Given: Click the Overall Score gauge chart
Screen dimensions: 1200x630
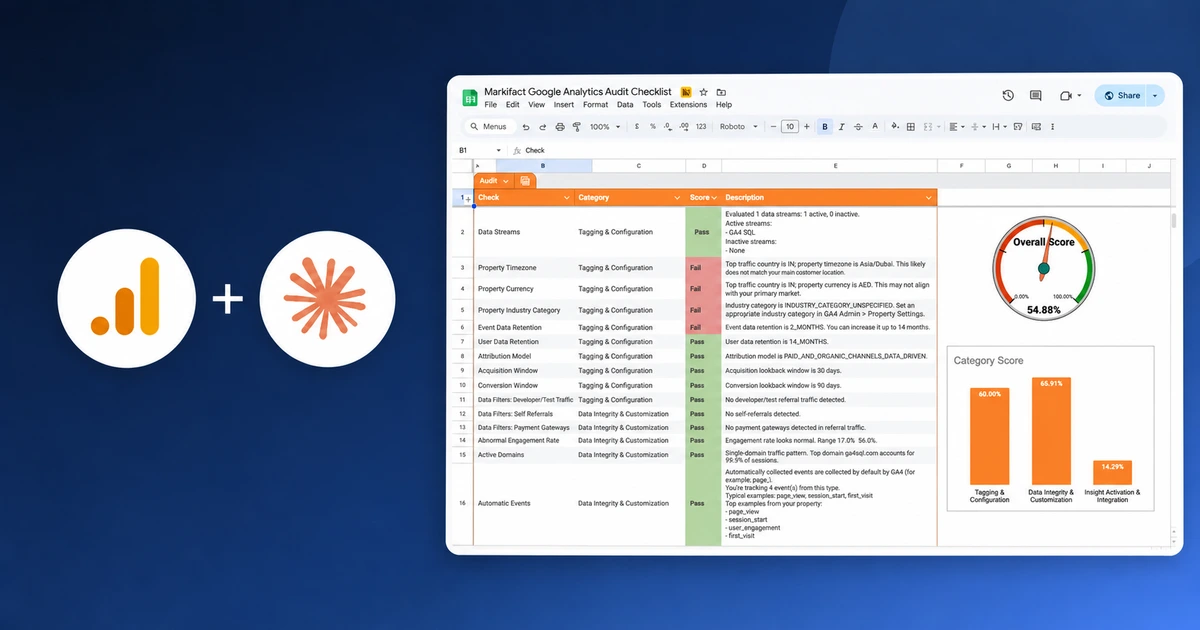Looking at the screenshot, I should click(x=1044, y=268).
